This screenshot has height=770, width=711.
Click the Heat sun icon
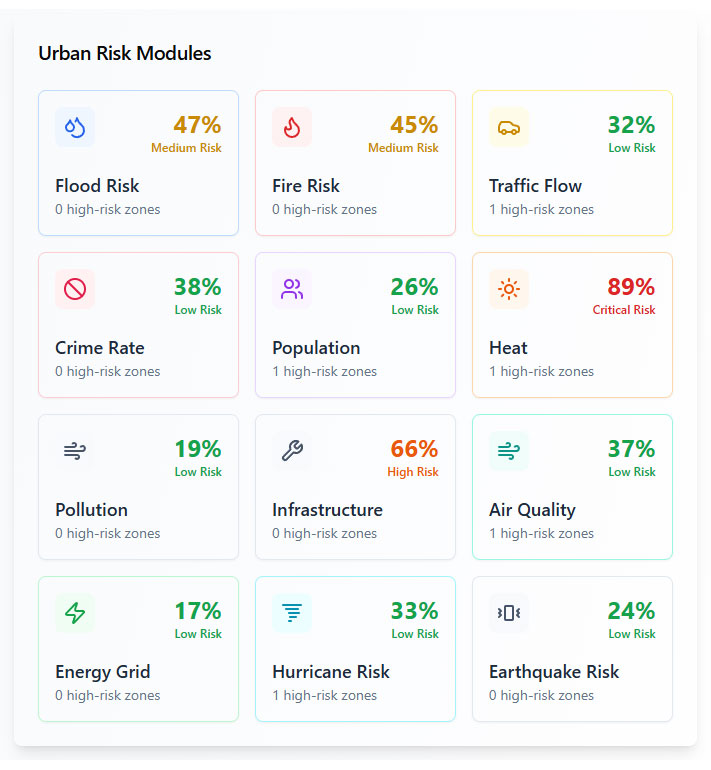(x=509, y=289)
